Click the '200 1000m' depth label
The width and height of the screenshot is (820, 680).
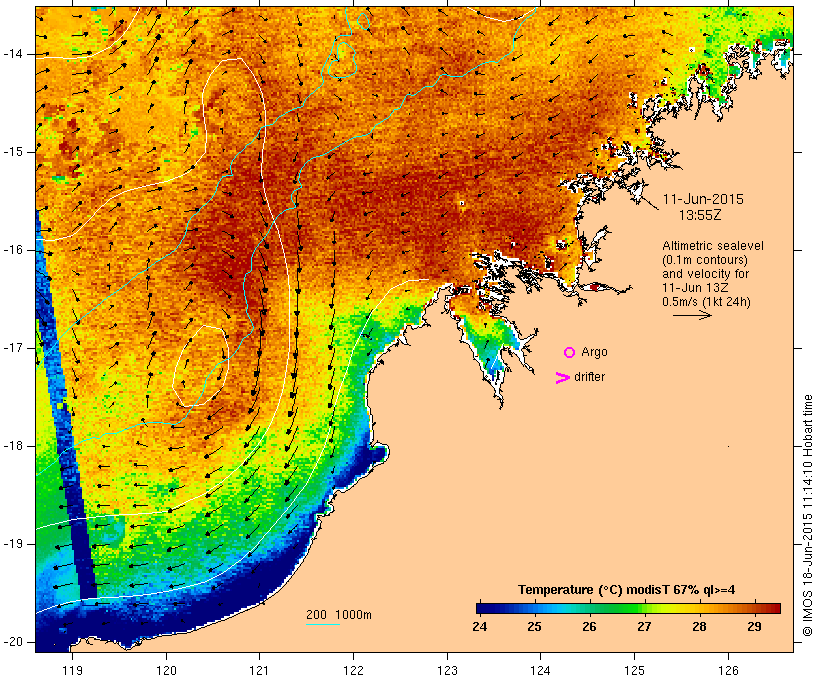pyautogui.click(x=339, y=615)
